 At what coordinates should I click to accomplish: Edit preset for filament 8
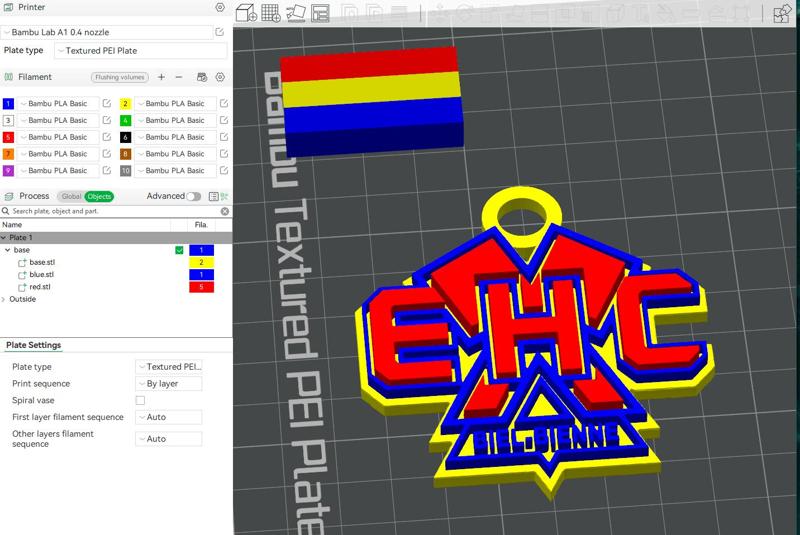click(223, 154)
